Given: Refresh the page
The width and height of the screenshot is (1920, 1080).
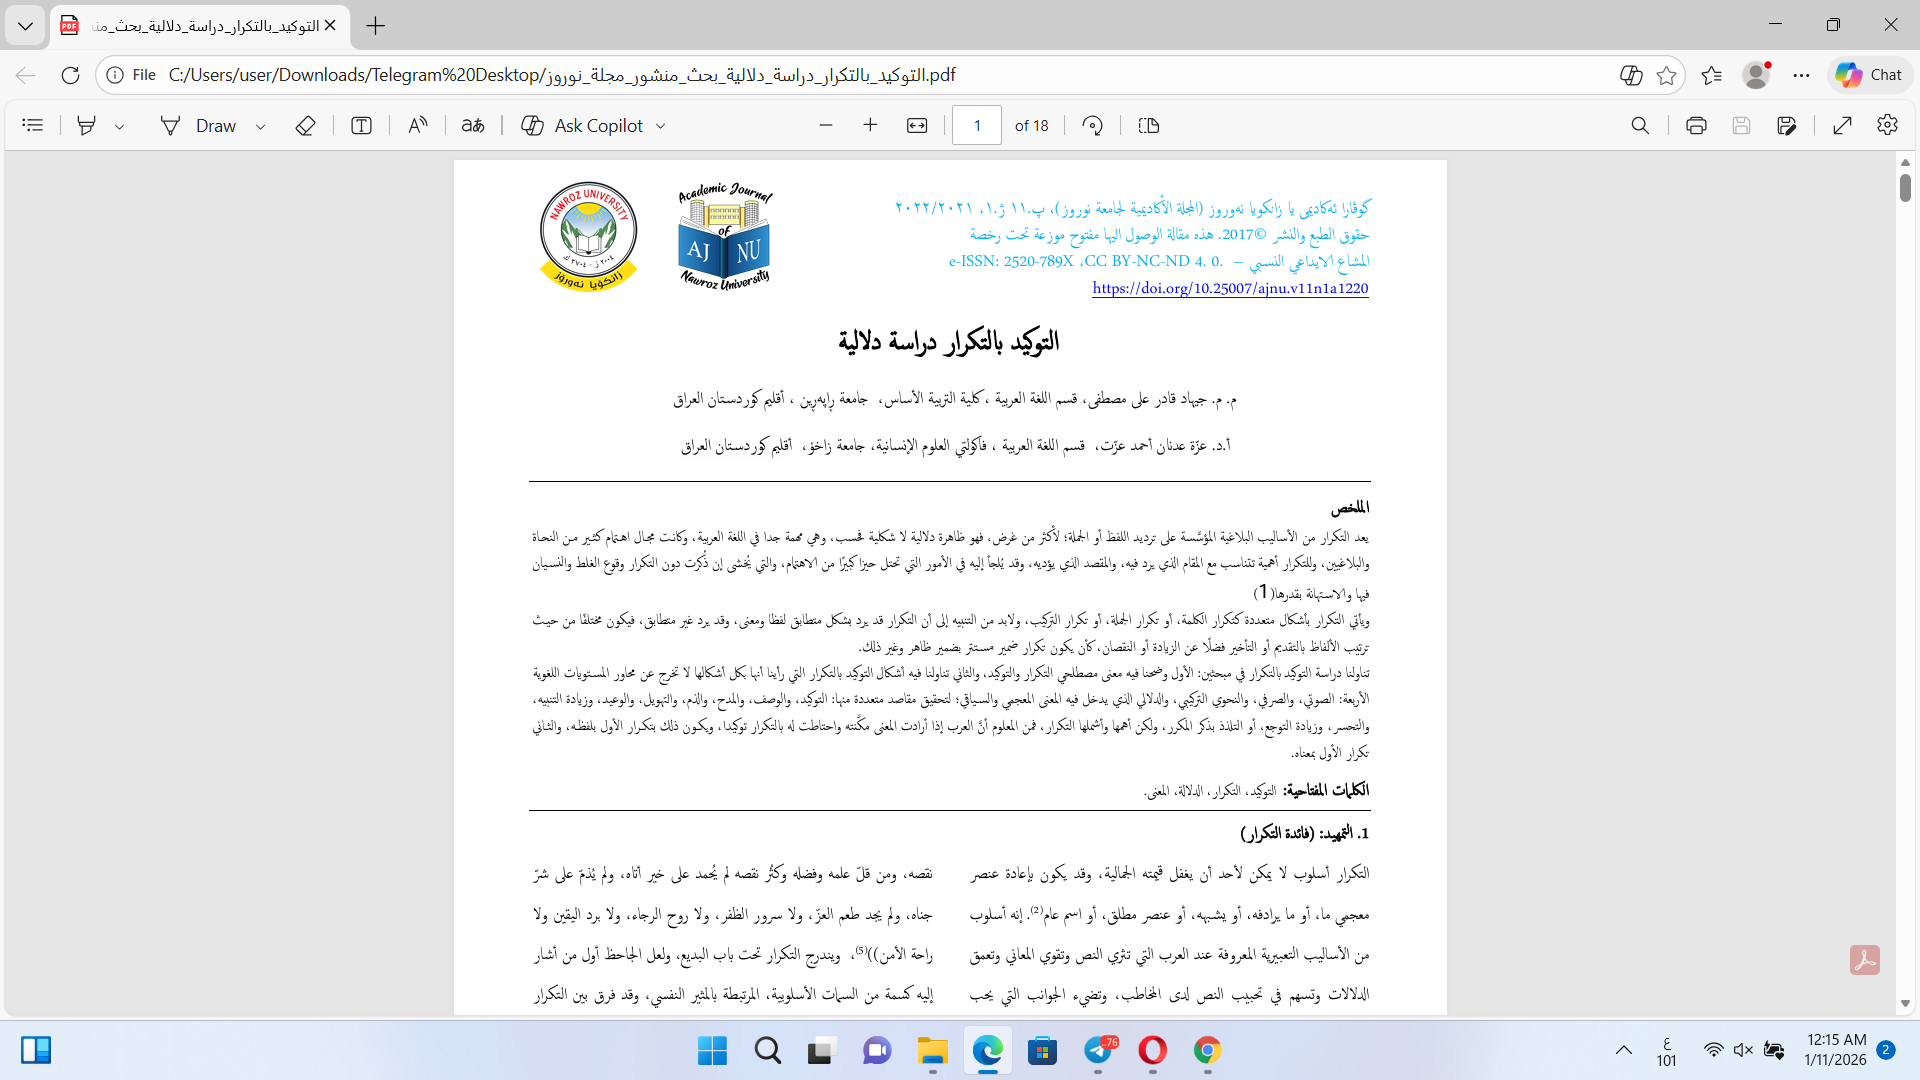Looking at the screenshot, I should [x=70, y=75].
